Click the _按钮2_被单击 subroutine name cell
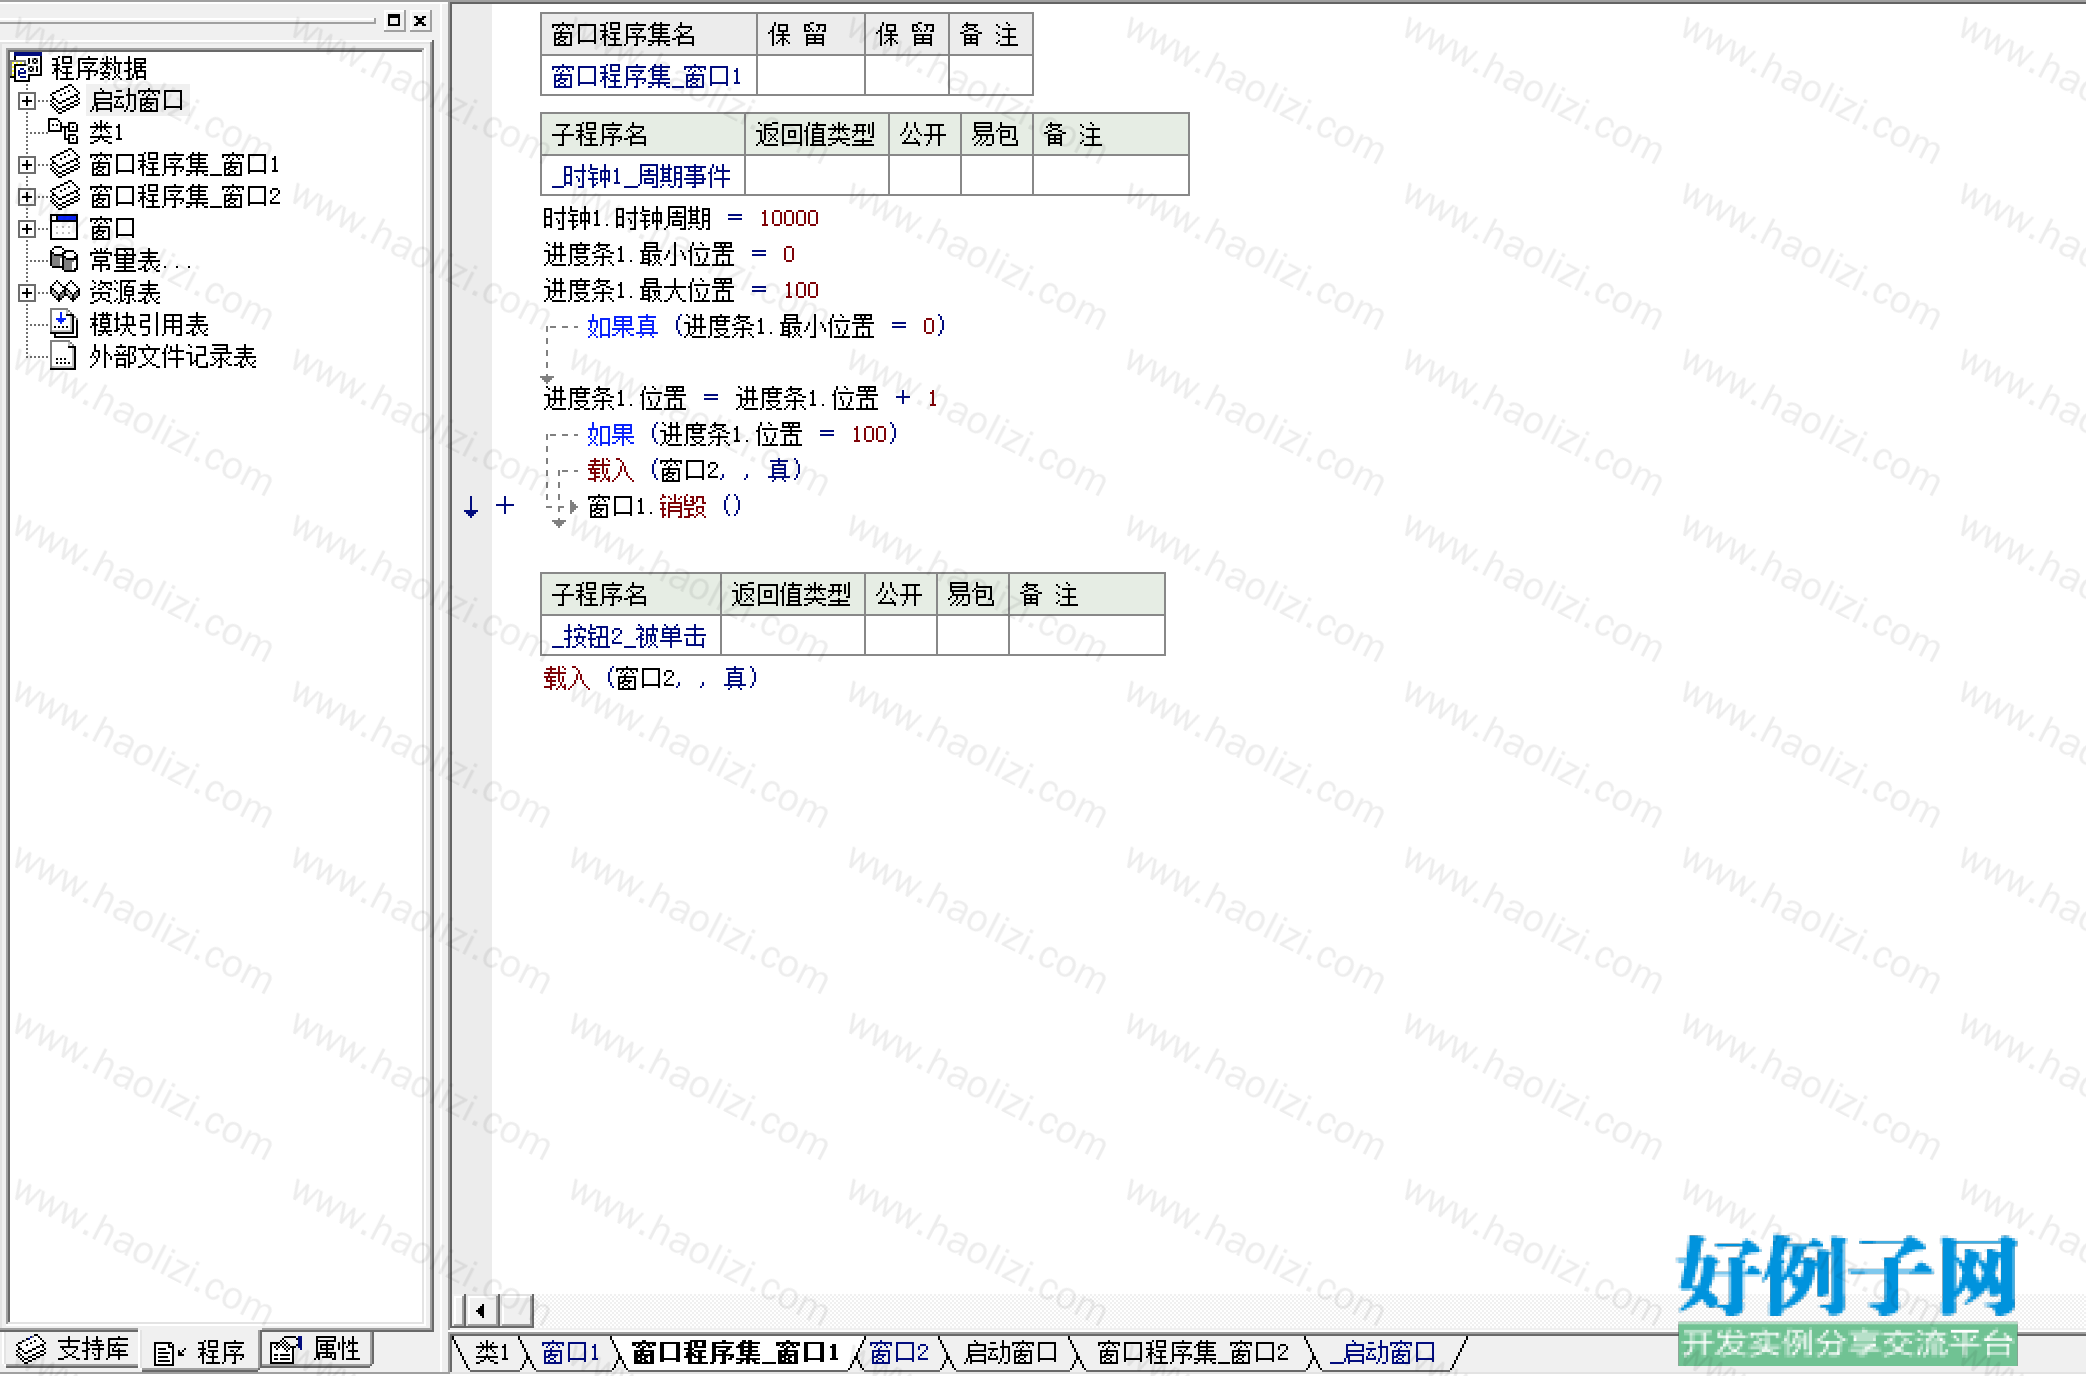The height and width of the screenshot is (1376, 2086). [631, 636]
